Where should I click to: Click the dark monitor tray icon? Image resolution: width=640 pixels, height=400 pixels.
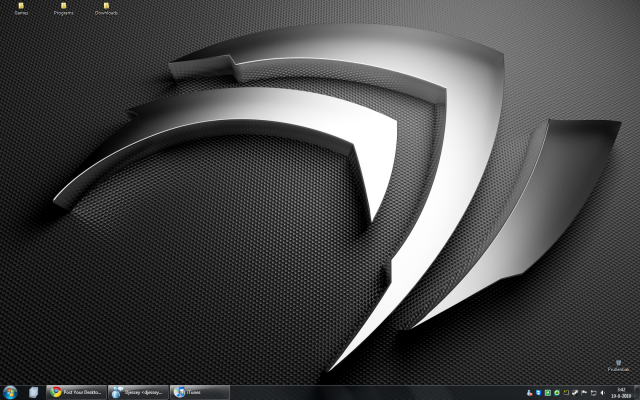click(566, 392)
